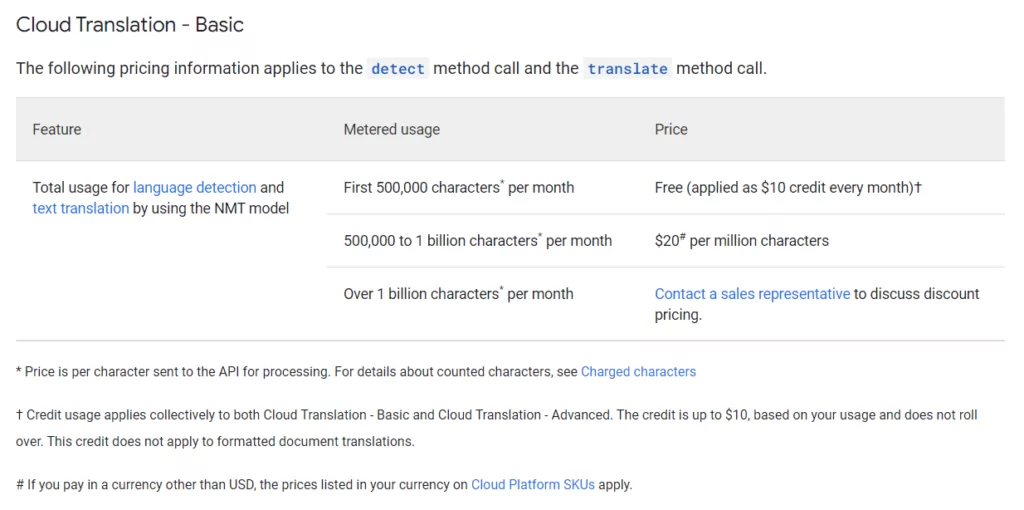1024x510 pixels.
Task: Open the language detection link
Action: 195,187
